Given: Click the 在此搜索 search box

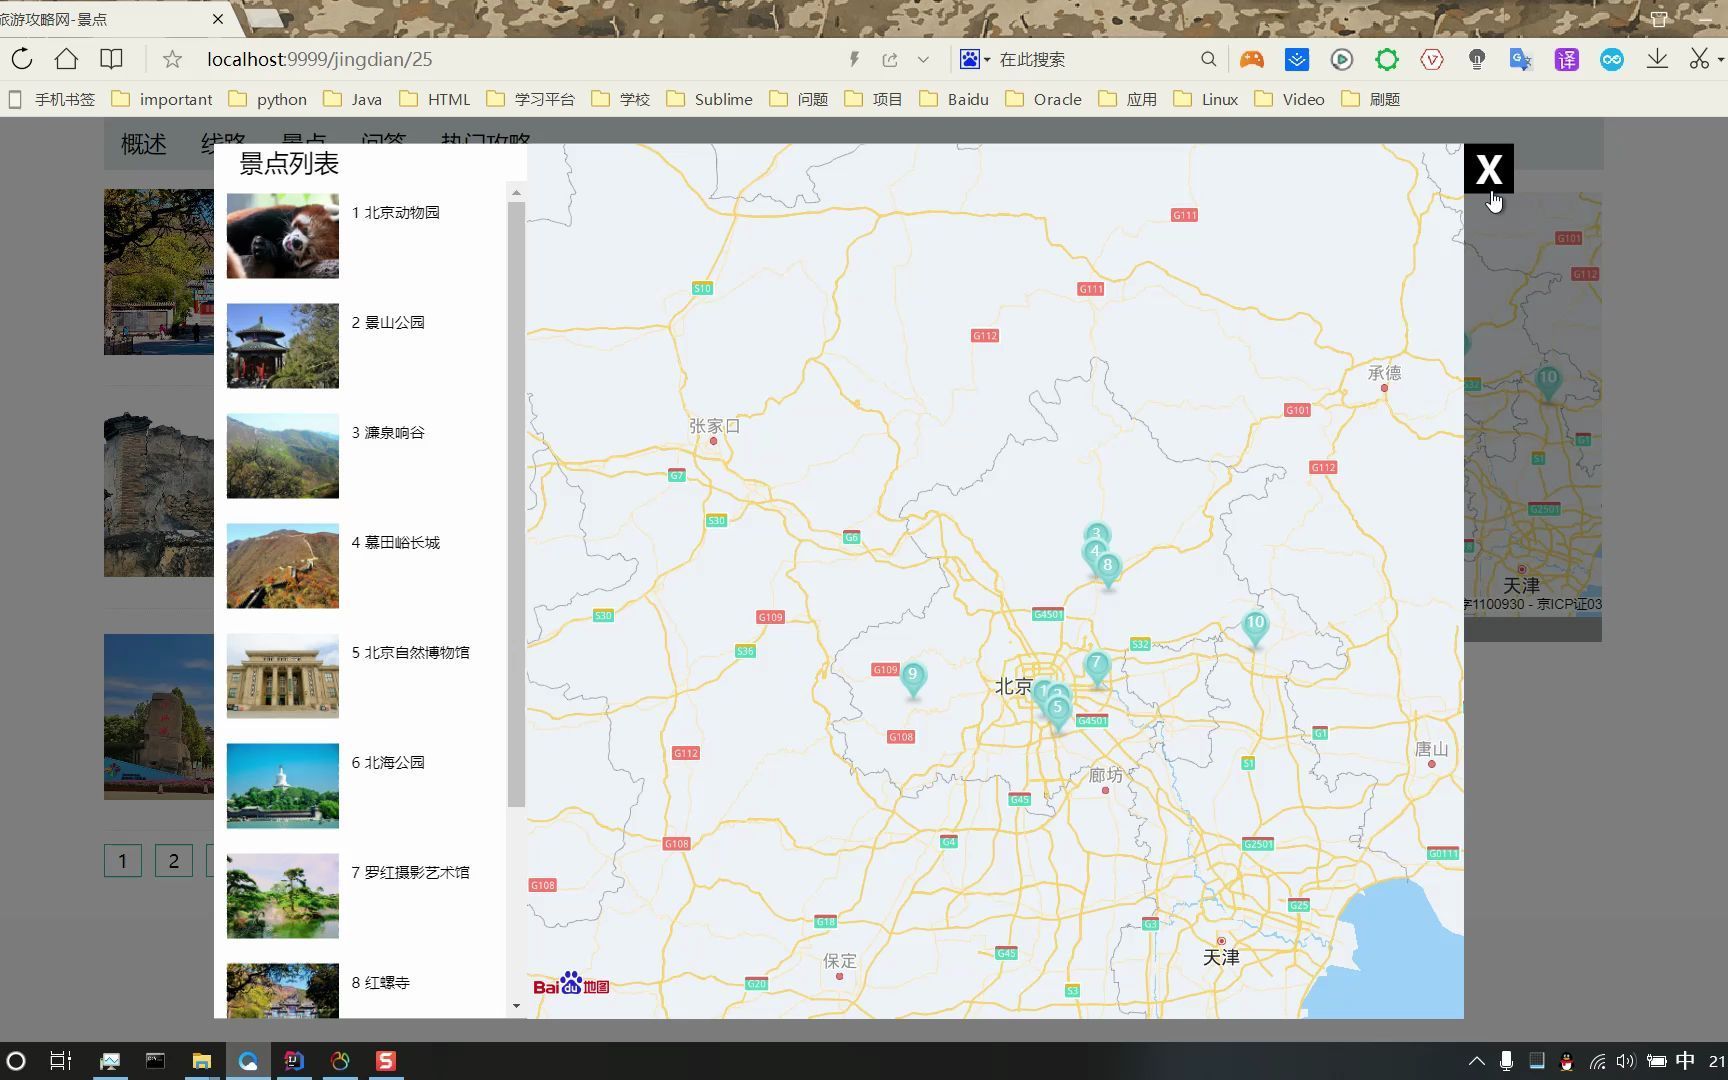Looking at the screenshot, I should (x=1094, y=59).
